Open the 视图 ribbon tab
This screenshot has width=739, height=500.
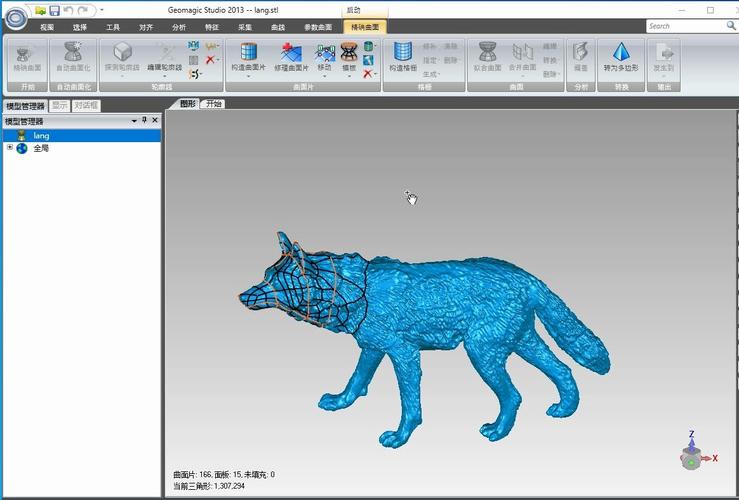point(47,27)
